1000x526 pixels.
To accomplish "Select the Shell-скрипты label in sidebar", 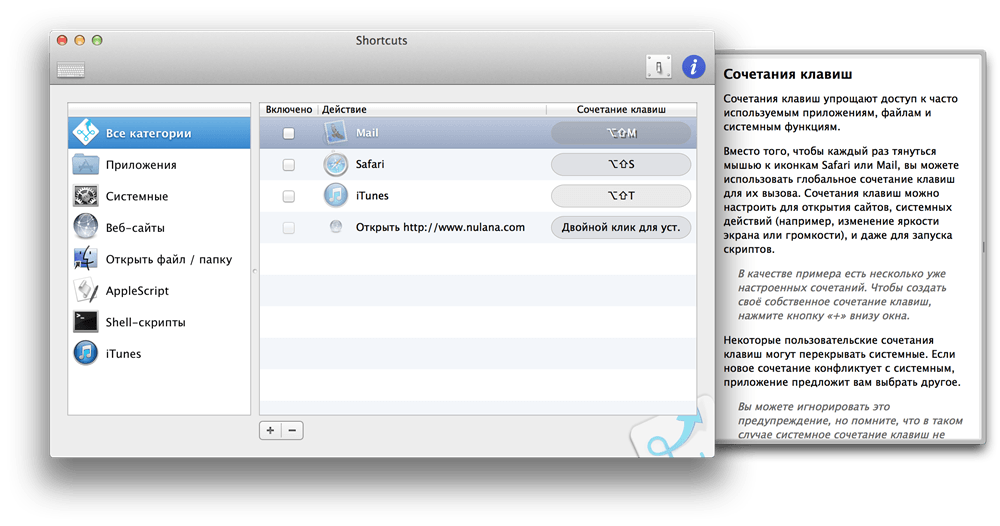I will pos(145,322).
